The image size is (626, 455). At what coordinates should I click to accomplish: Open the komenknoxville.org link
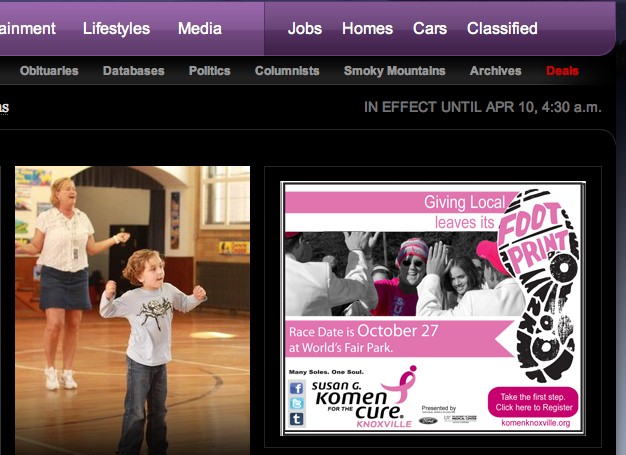coord(535,423)
